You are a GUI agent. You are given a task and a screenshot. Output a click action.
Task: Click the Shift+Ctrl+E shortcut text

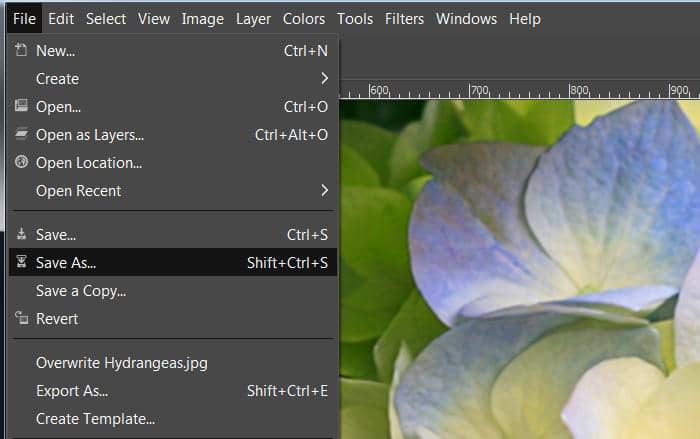coord(287,391)
